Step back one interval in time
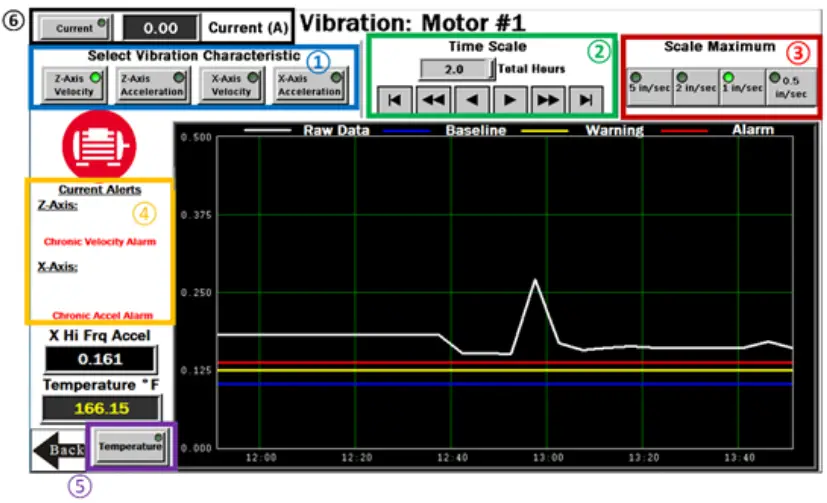This screenshot has width=827, height=503. pos(472,100)
